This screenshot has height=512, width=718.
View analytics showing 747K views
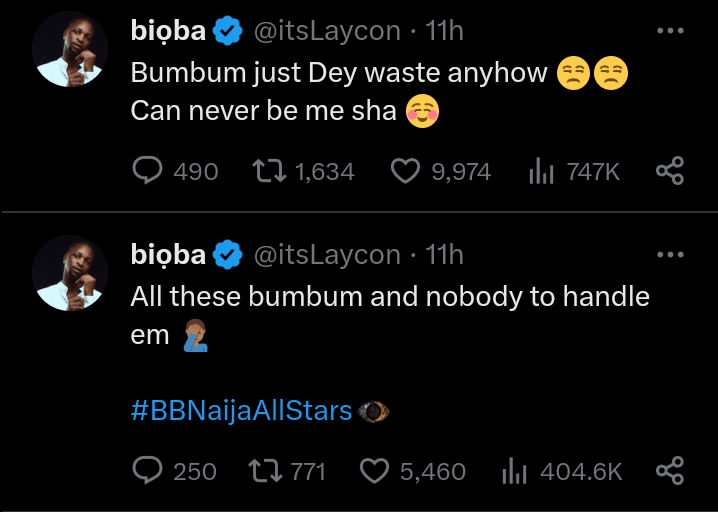pos(541,172)
